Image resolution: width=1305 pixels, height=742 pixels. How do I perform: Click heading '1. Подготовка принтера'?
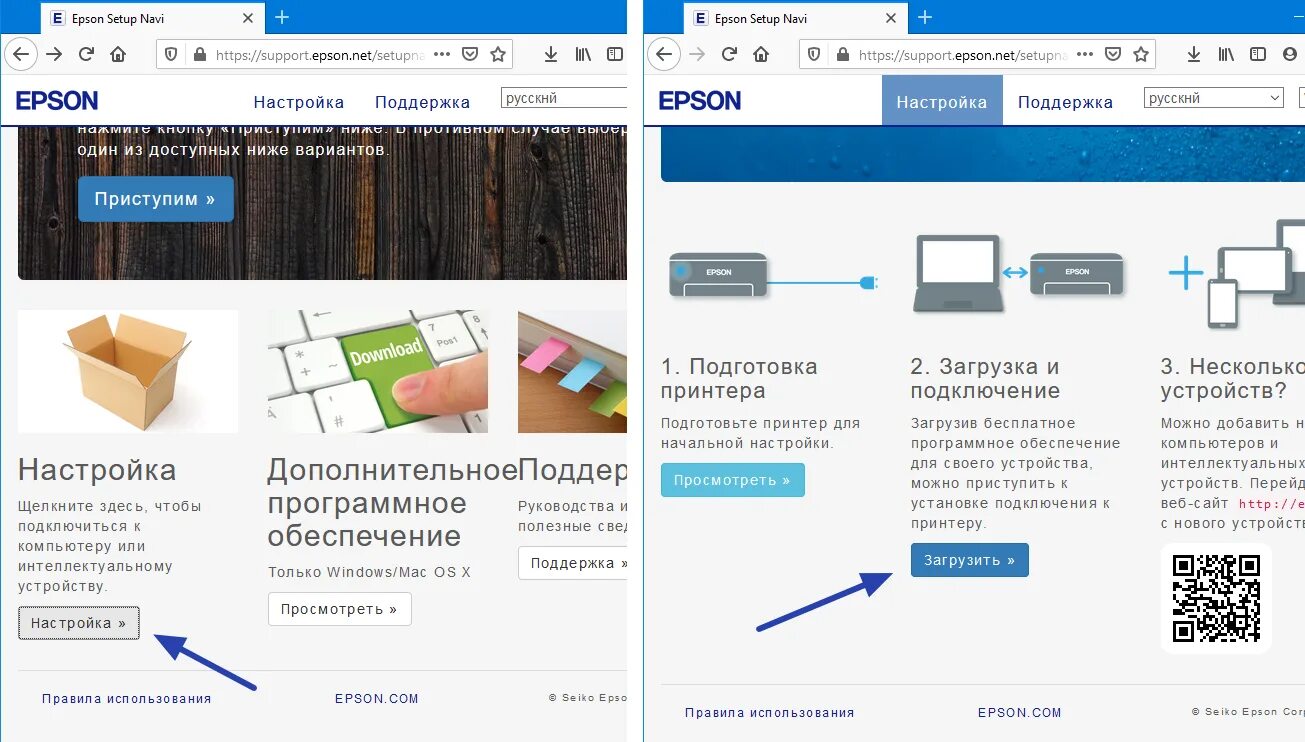(x=739, y=379)
